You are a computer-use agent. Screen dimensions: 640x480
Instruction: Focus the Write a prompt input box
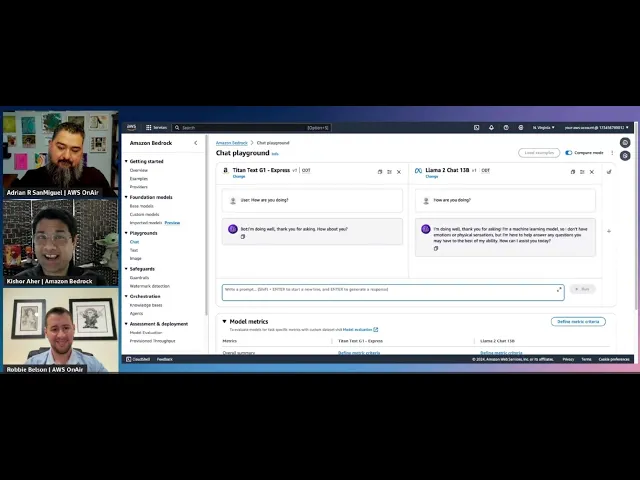pyautogui.click(x=393, y=293)
